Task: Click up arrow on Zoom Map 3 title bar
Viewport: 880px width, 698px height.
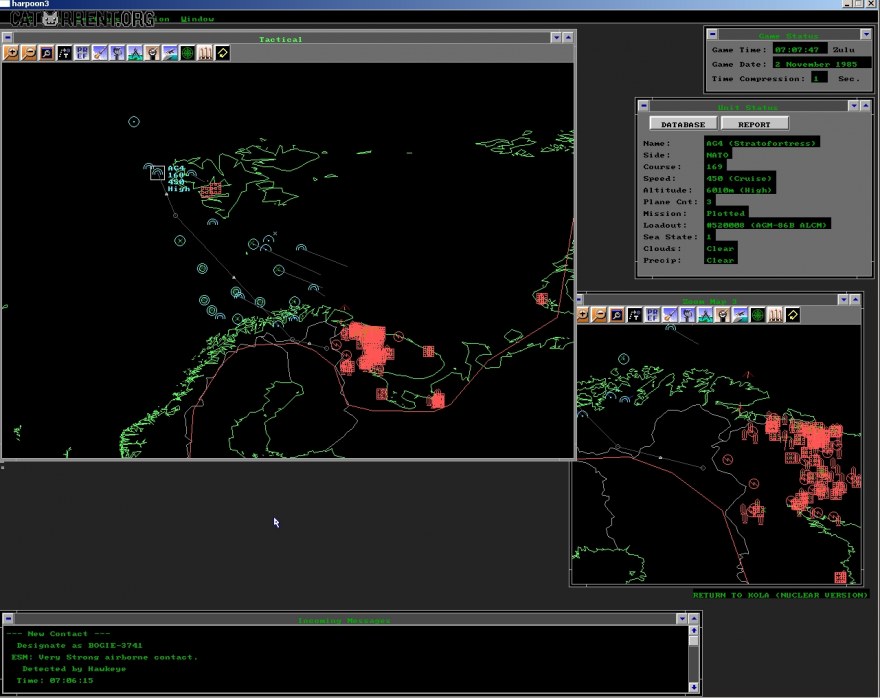Action: [855, 300]
